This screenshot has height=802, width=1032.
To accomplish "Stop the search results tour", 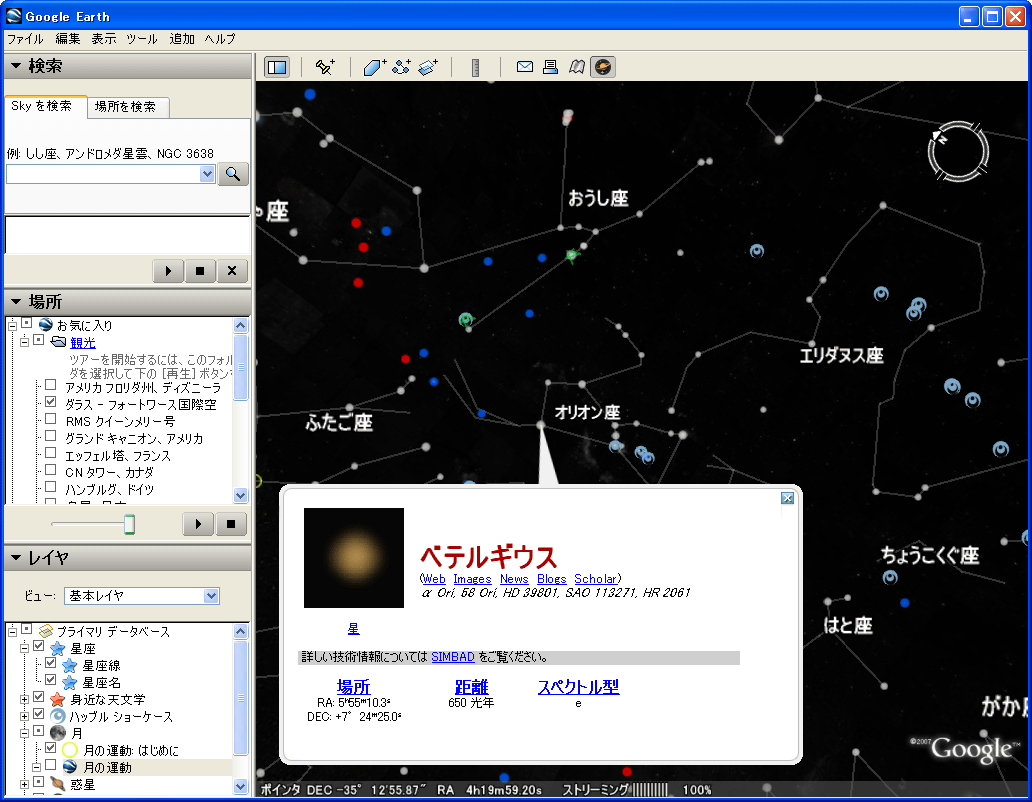I will 200,270.
